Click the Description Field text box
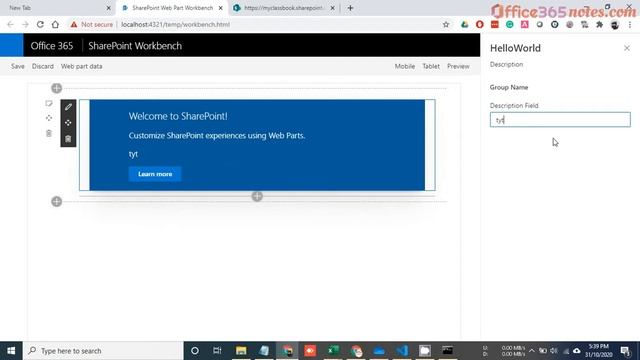The width and height of the screenshot is (640, 360). coord(560,120)
